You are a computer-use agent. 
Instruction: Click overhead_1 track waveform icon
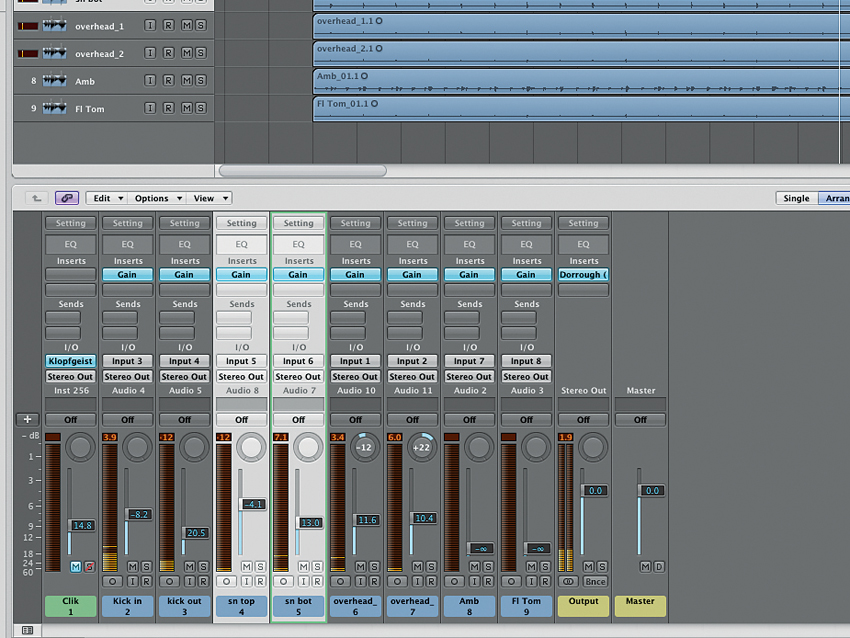pyautogui.click(x=55, y=25)
